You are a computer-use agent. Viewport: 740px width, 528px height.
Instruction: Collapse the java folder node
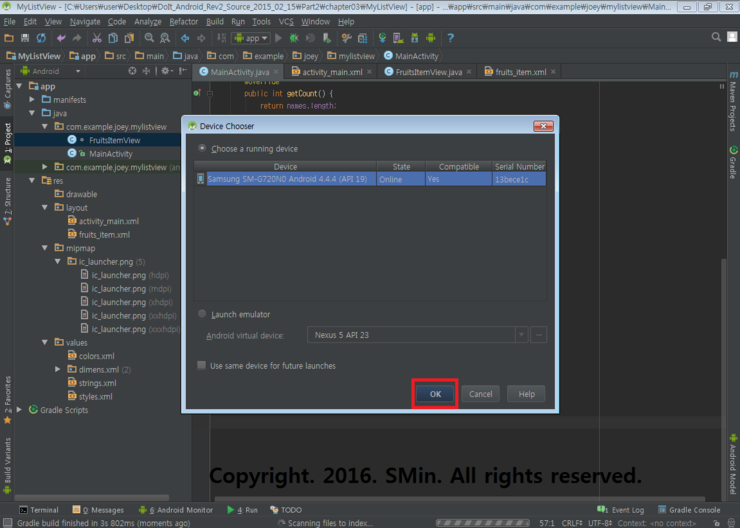click(x=32, y=113)
